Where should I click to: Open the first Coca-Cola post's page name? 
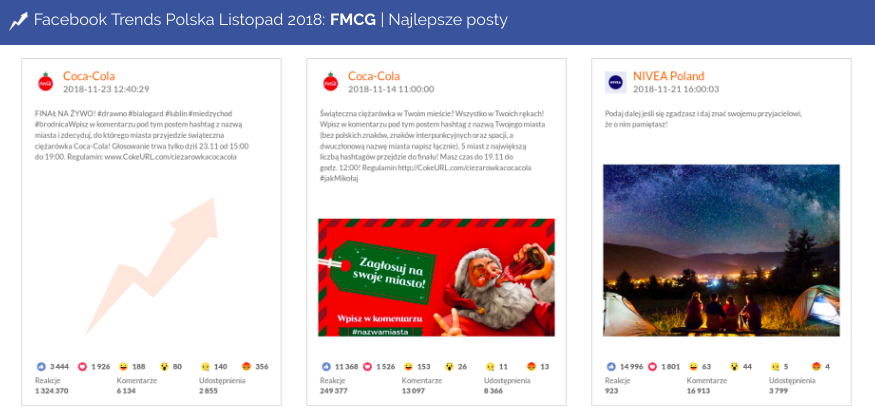pos(89,76)
